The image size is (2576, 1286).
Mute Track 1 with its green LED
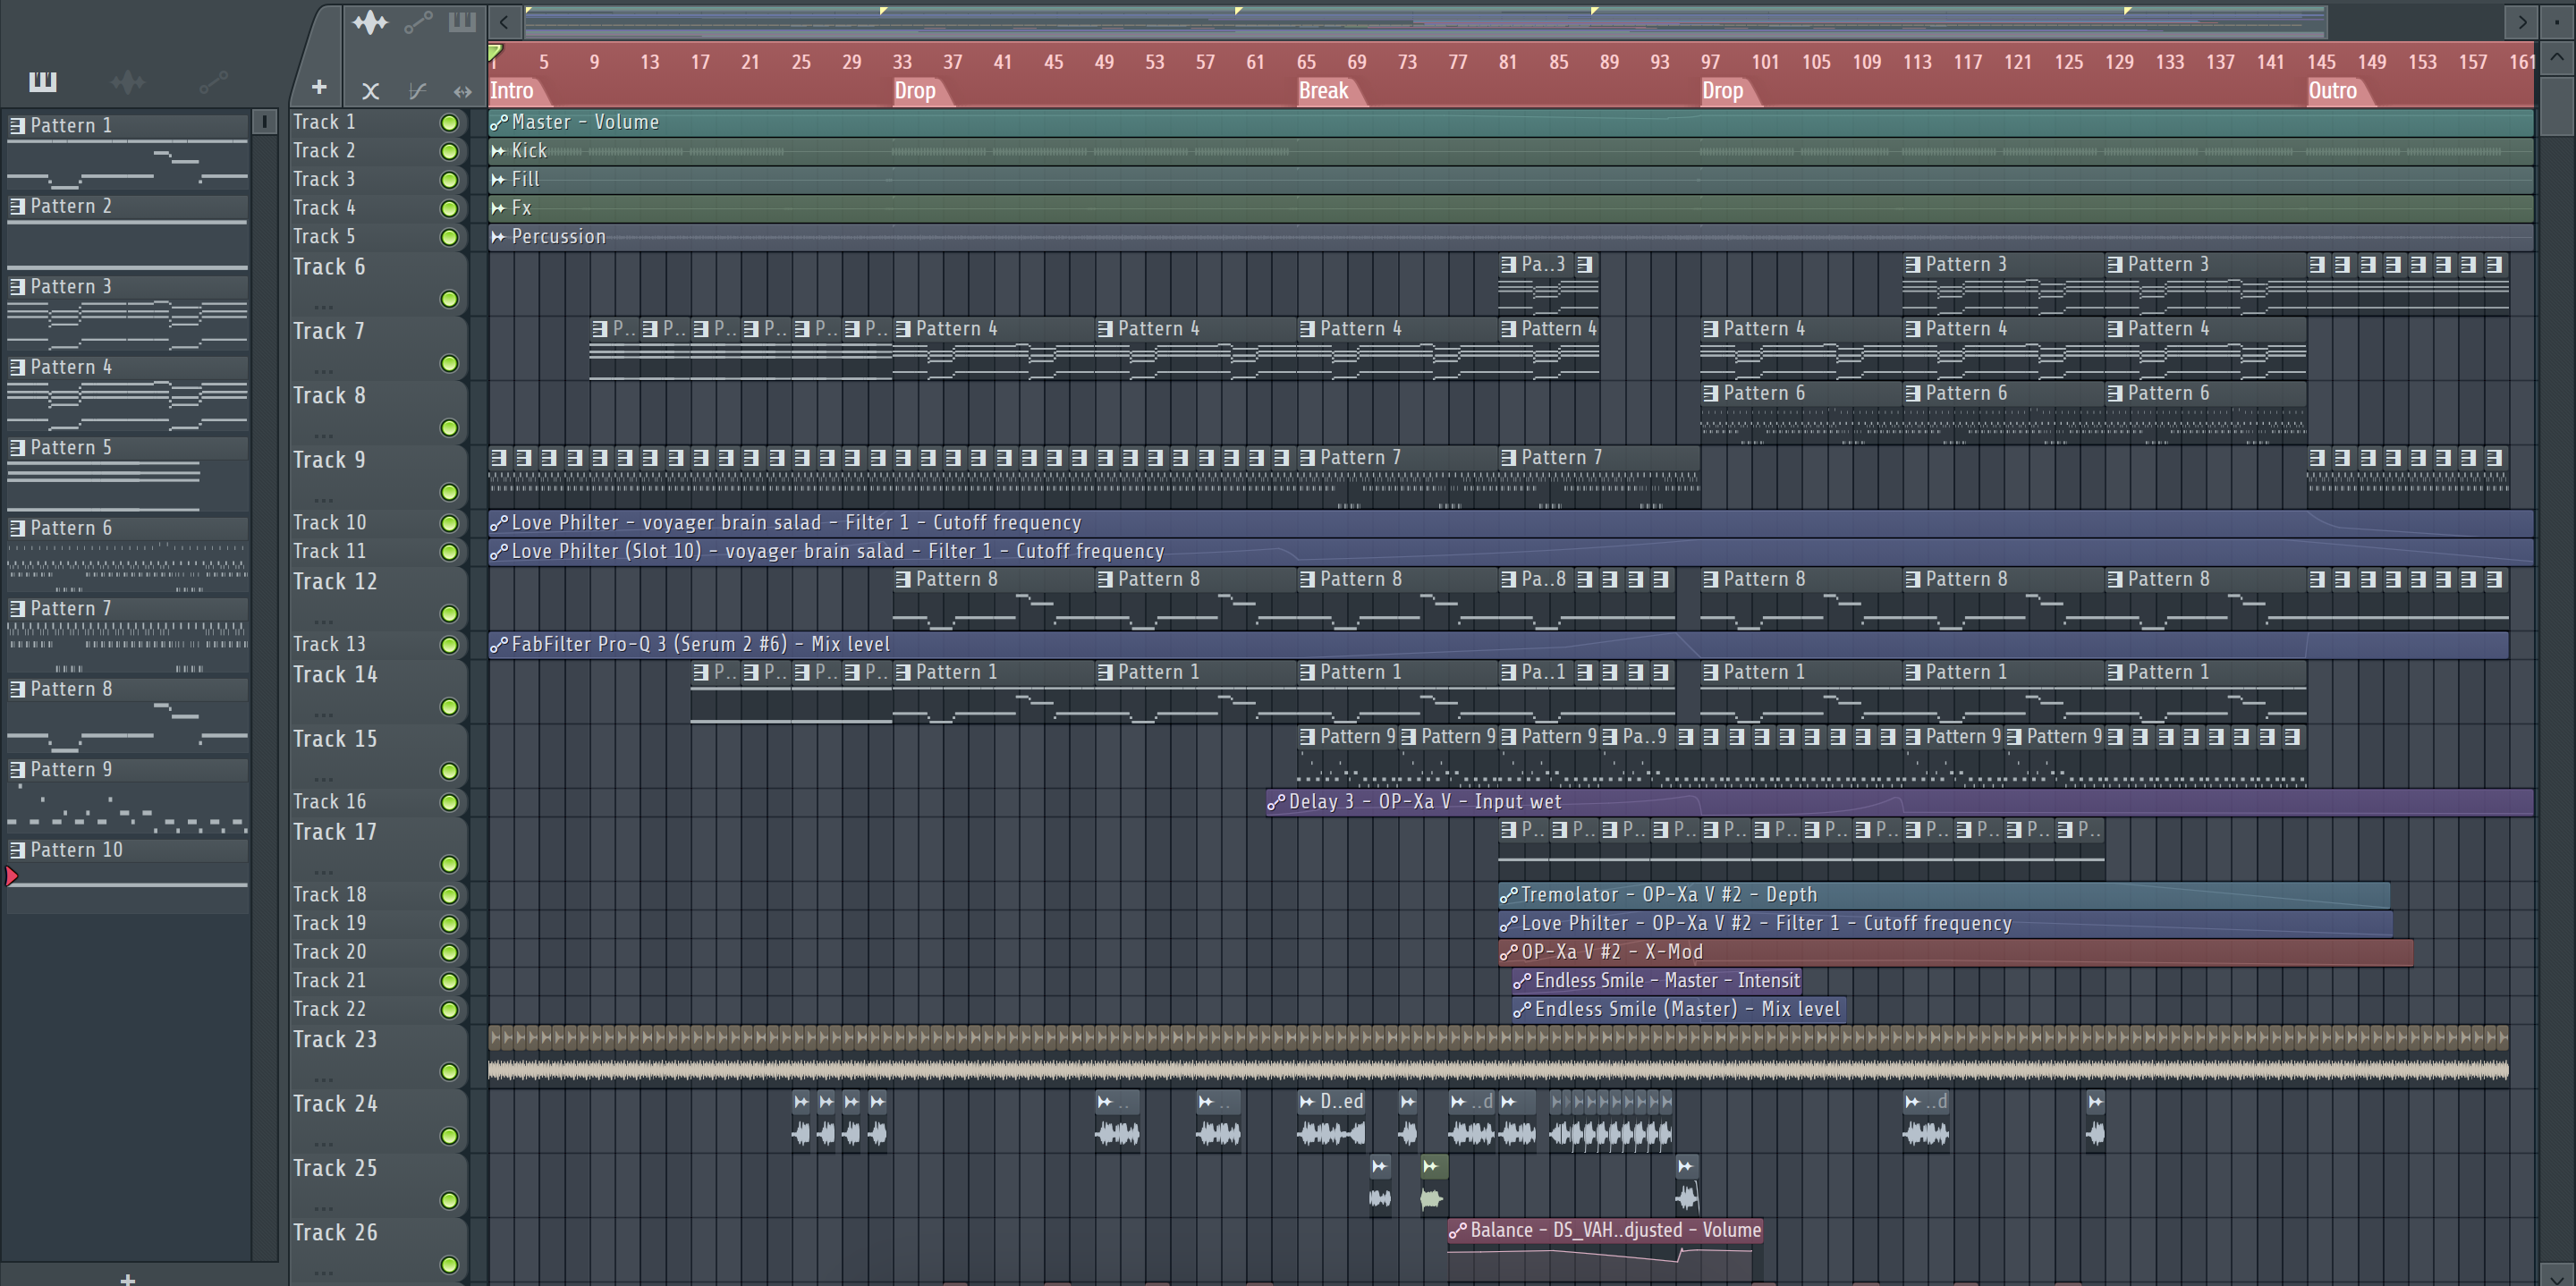449,123
